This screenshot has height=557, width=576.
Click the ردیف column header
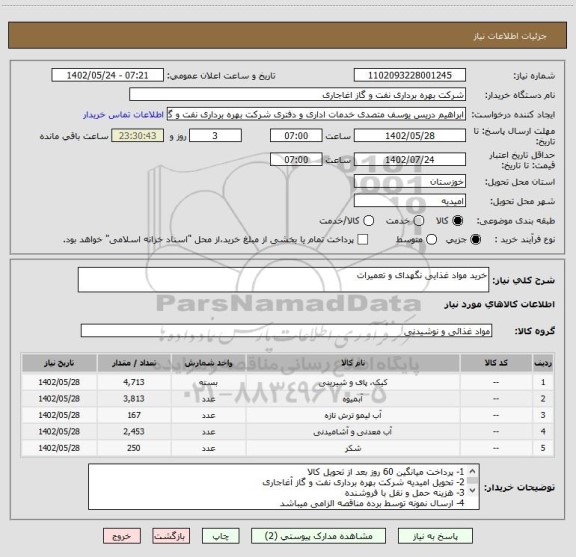point(543,363)
